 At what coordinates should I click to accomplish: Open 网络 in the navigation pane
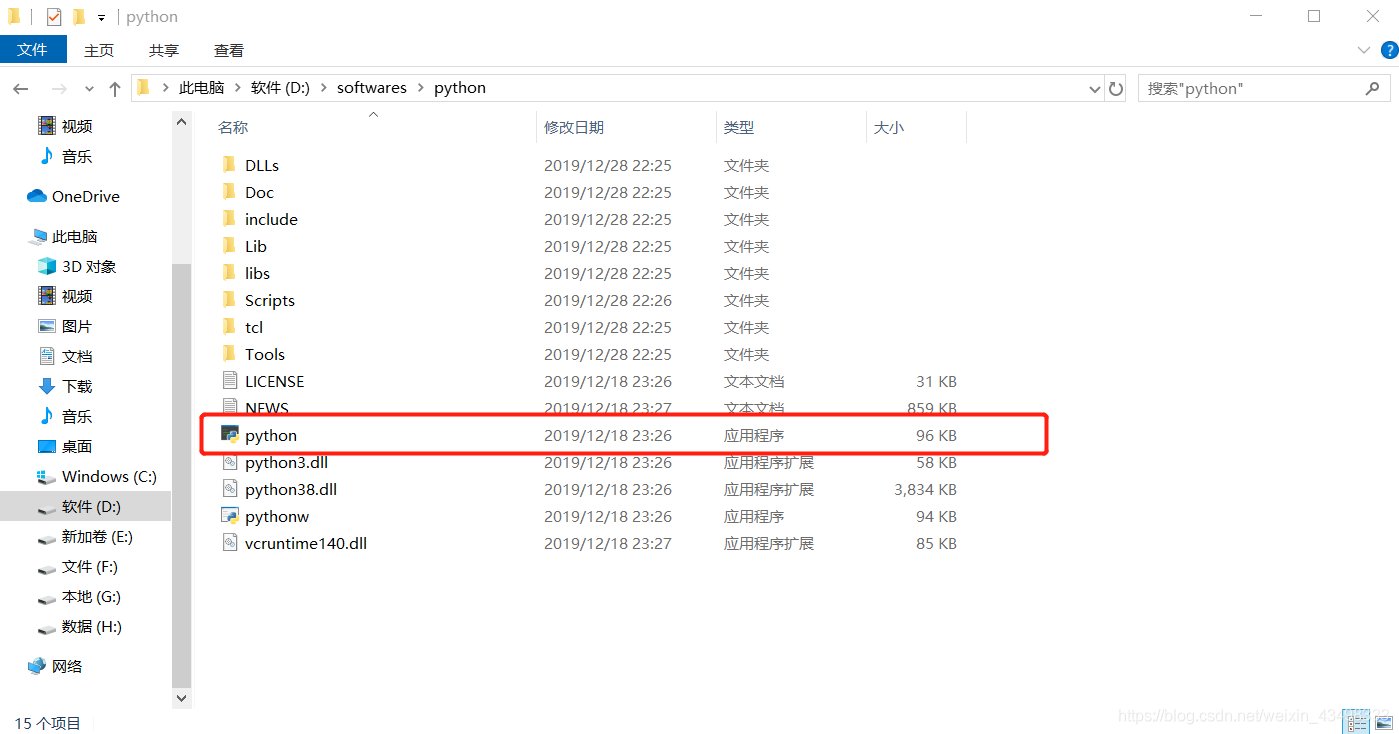pos(67,666)
